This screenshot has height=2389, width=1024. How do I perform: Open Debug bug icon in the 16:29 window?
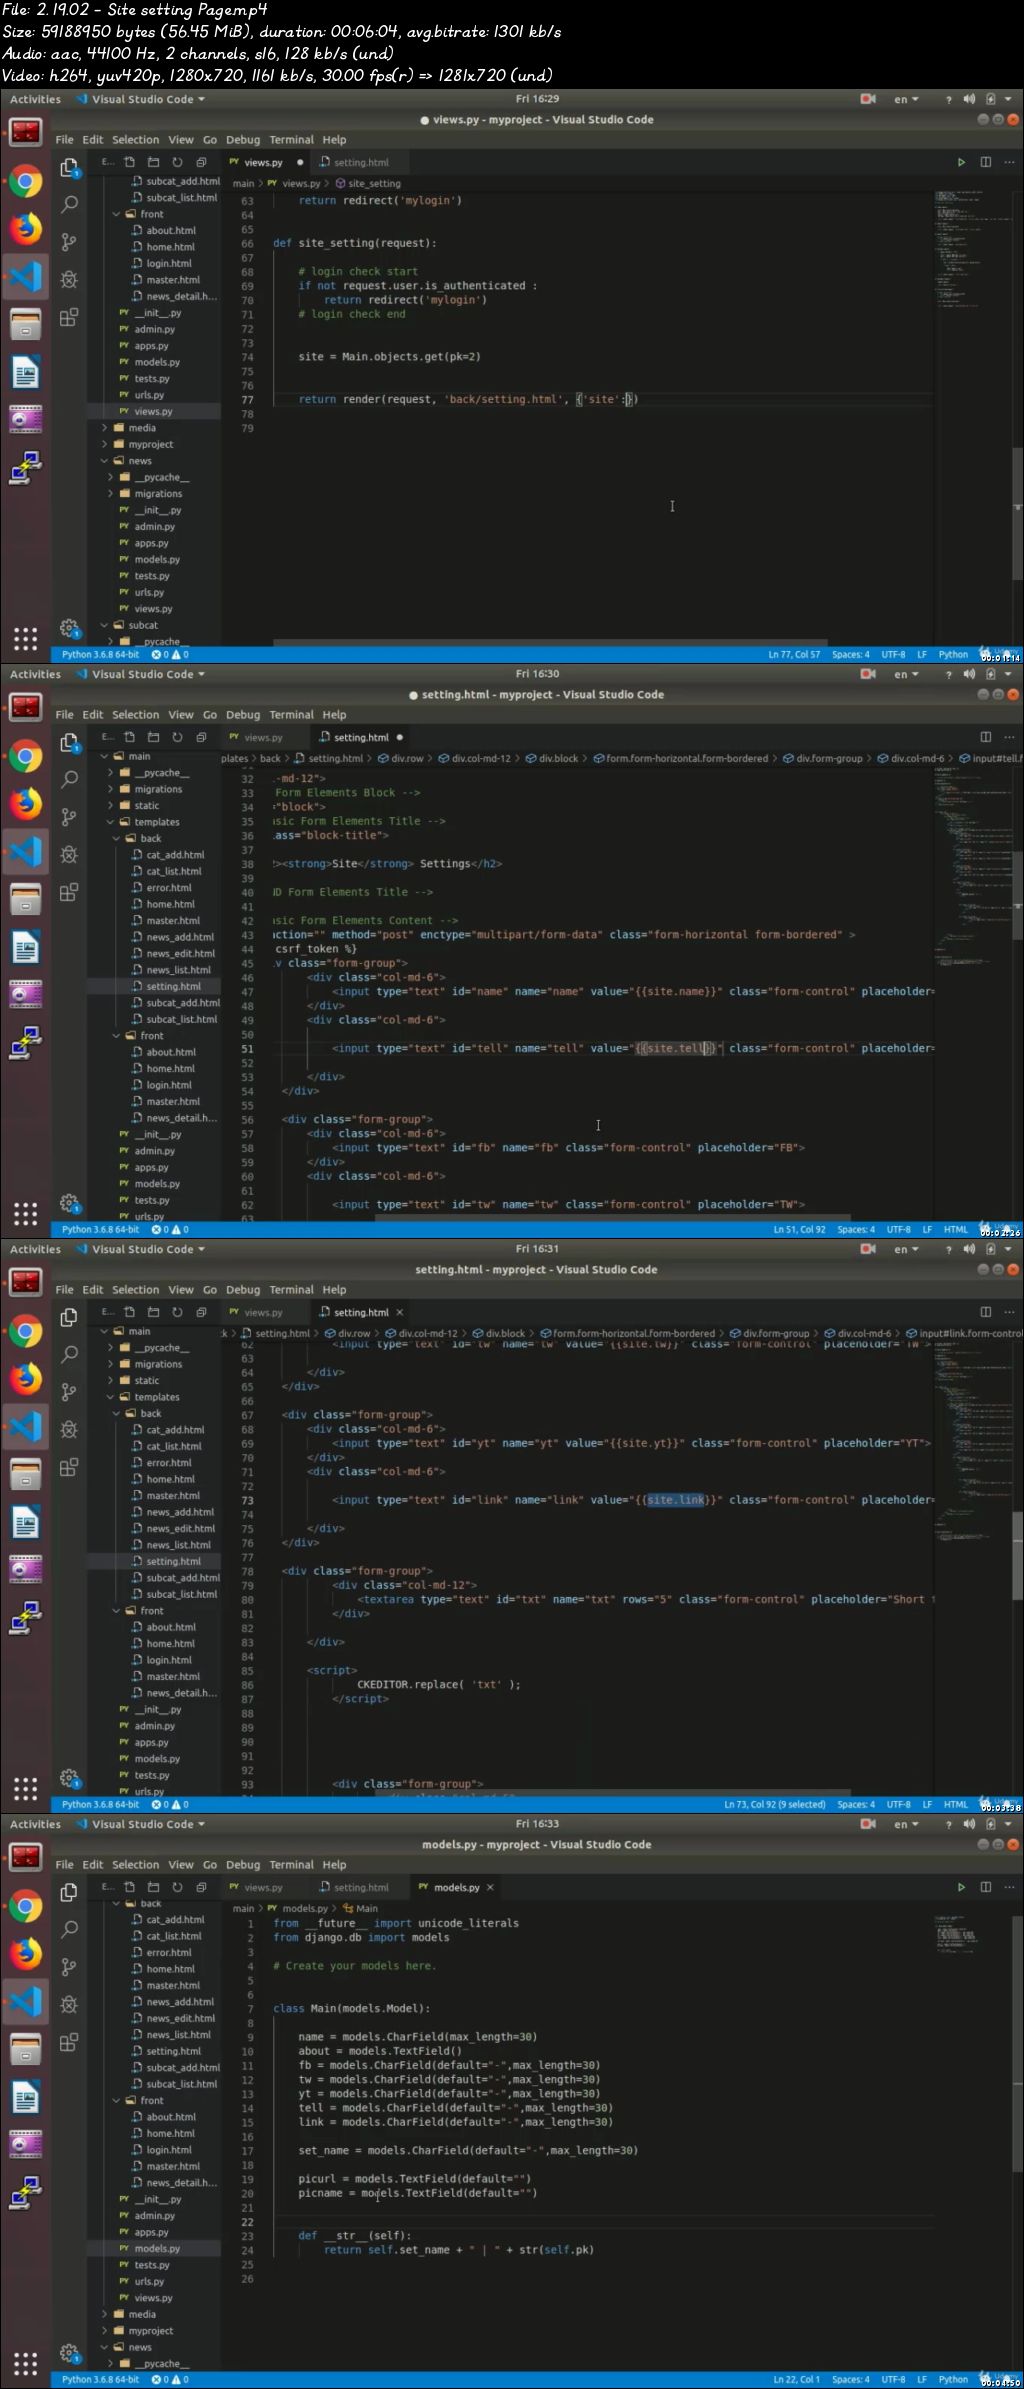[x=69, y=280]
